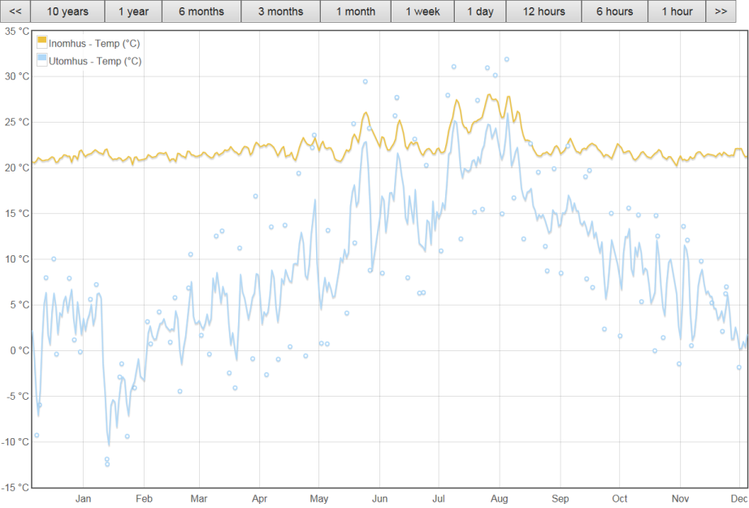Image resolution: width=749 pixels, height=508 pixels.
Task: Click the Dec label on the x-axis
Action: [x=739, y=498]
